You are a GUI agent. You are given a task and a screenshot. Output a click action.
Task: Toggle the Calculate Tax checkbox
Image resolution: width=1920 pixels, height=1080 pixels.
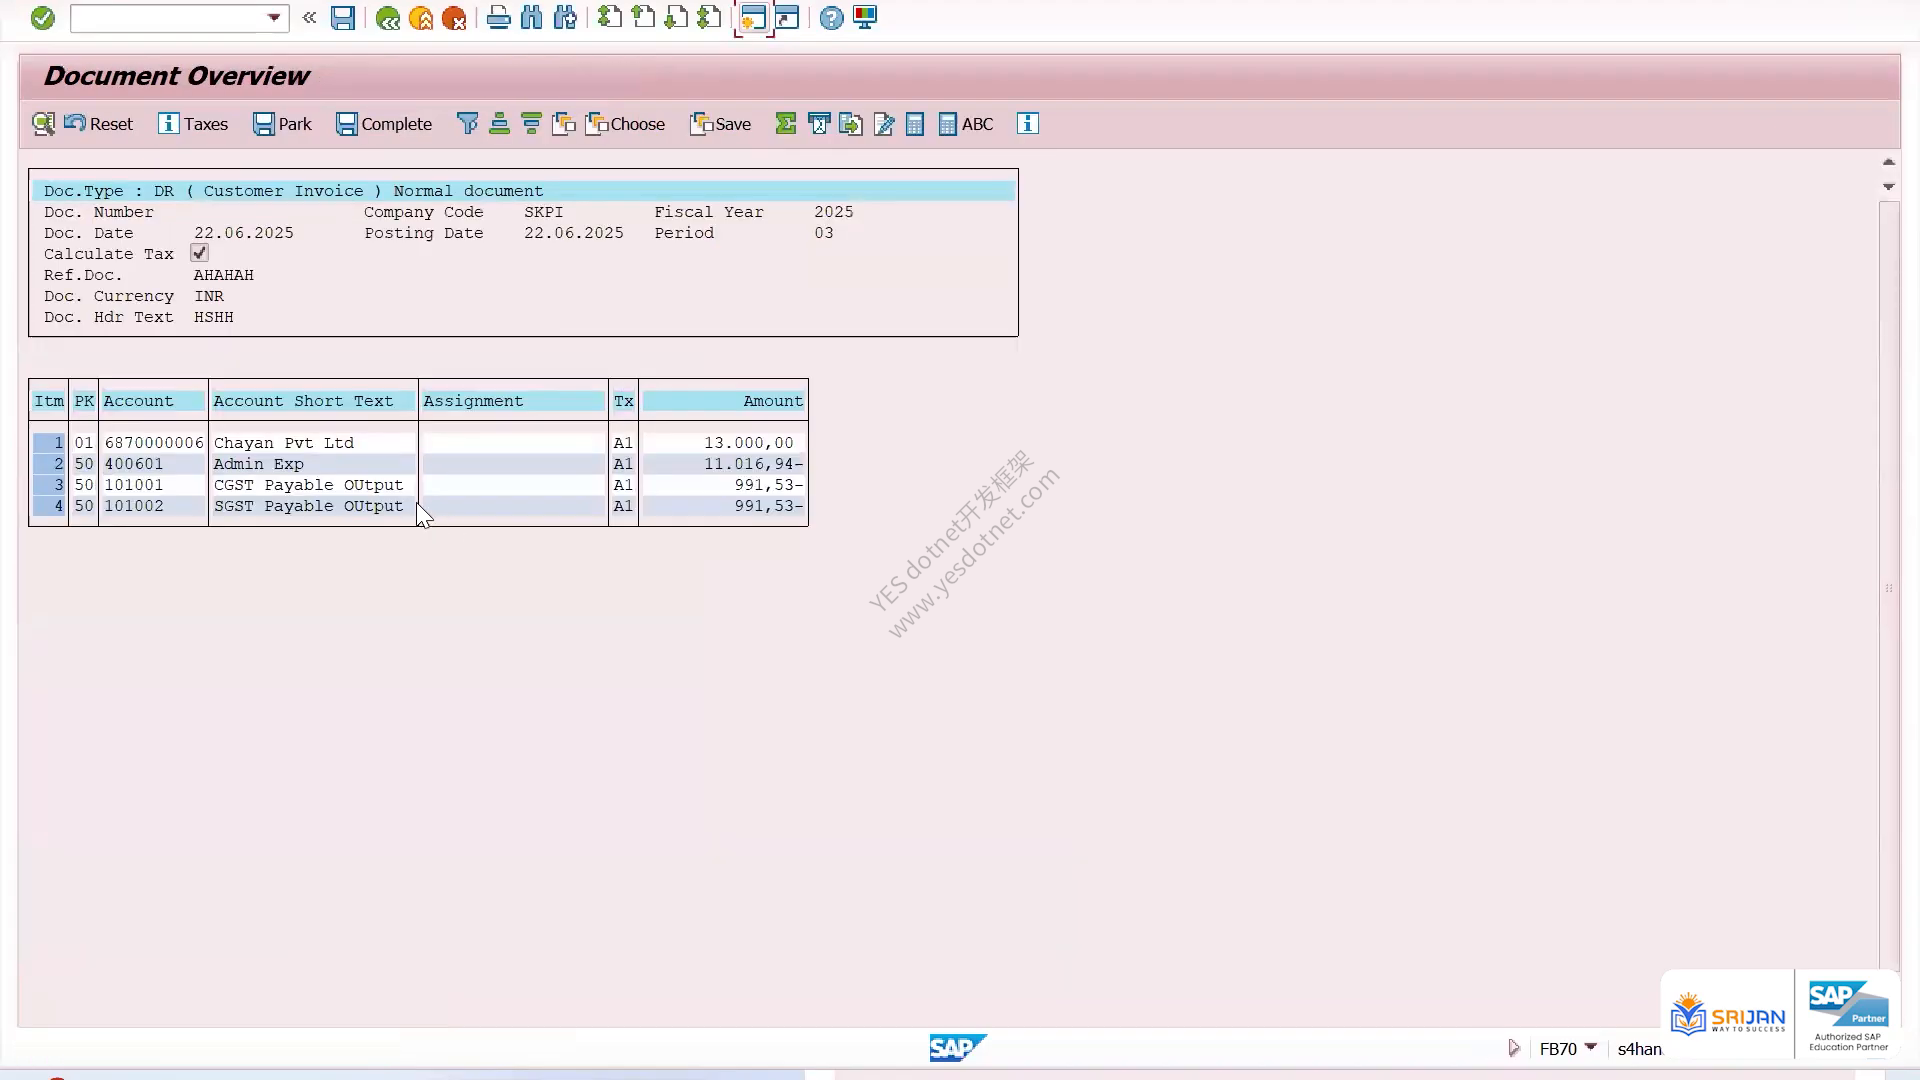click(200, 253)
